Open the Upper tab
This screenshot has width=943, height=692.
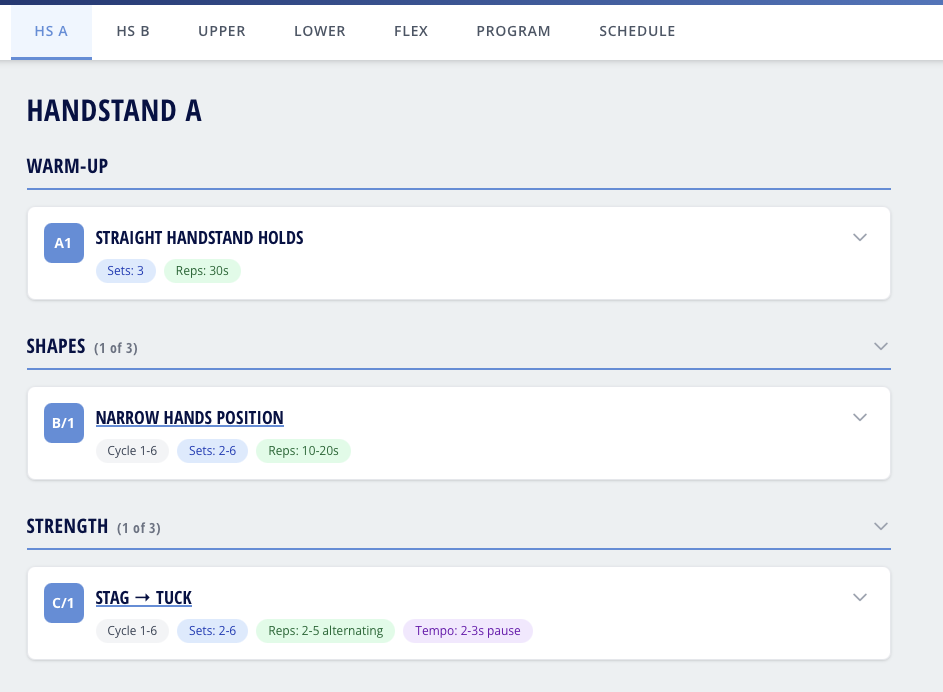click(x=222, y=31)
